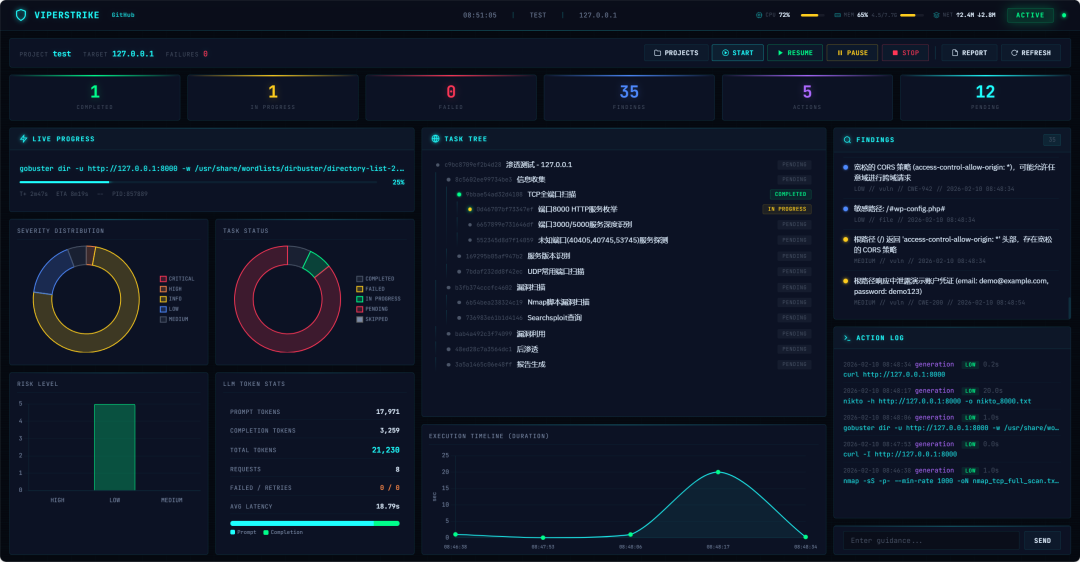Open the Projects list button
This screenshot has height=562, width=1080.
pos(676,53)
